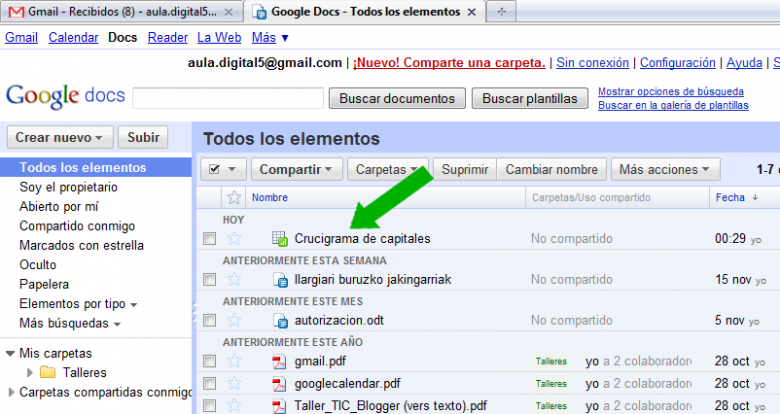Image resolution: width=780 pixels, height=414 pixels.
Task: Click ¡Nuevo! Comparte una carpeta link
Action: coord(449,63)
